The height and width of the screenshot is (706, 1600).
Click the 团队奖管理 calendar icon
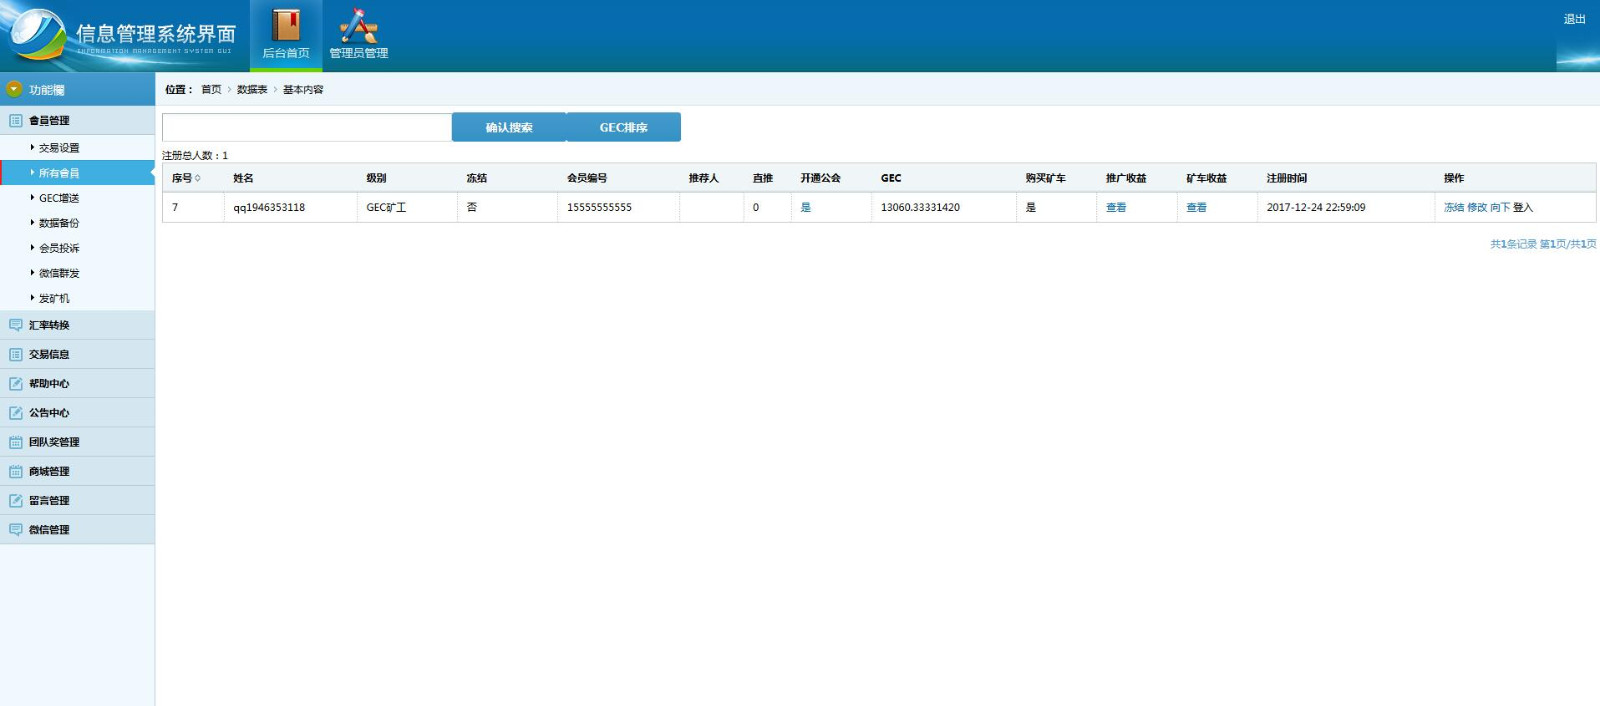point(16,442)
